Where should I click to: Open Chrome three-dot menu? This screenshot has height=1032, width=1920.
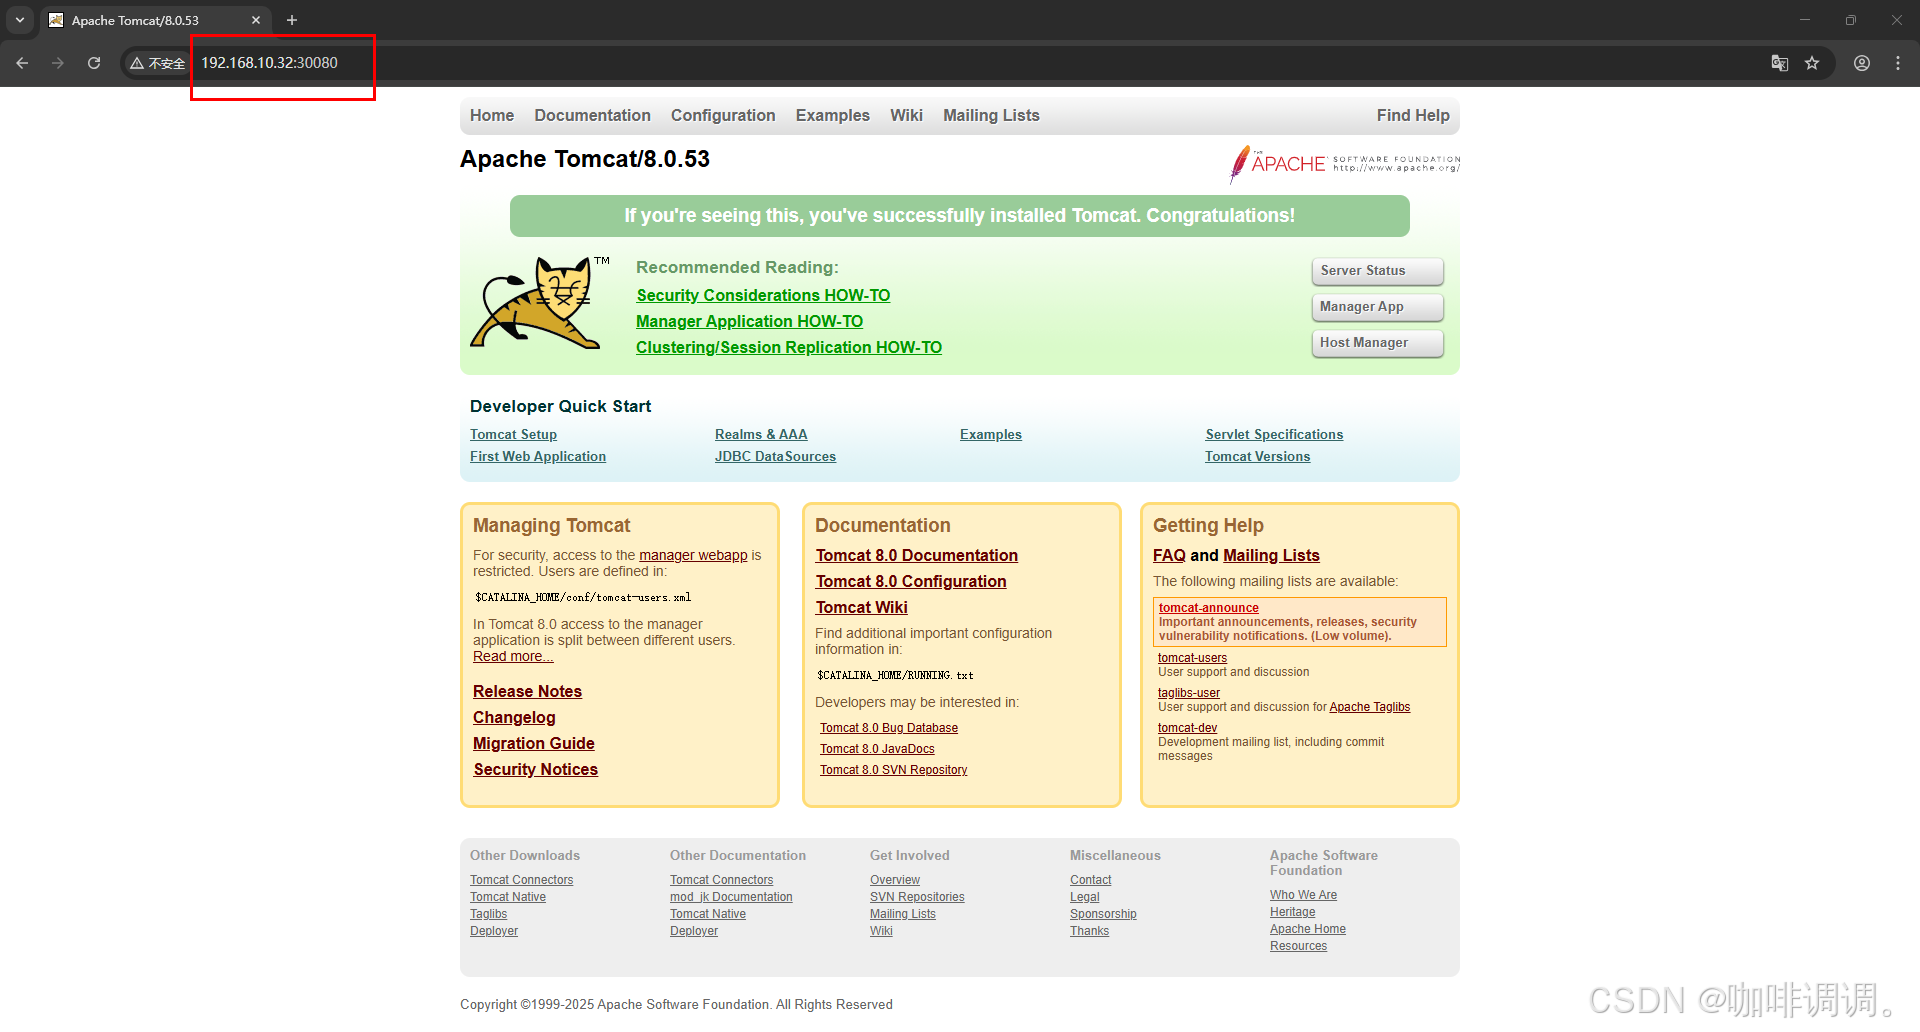click(1898, 63)
